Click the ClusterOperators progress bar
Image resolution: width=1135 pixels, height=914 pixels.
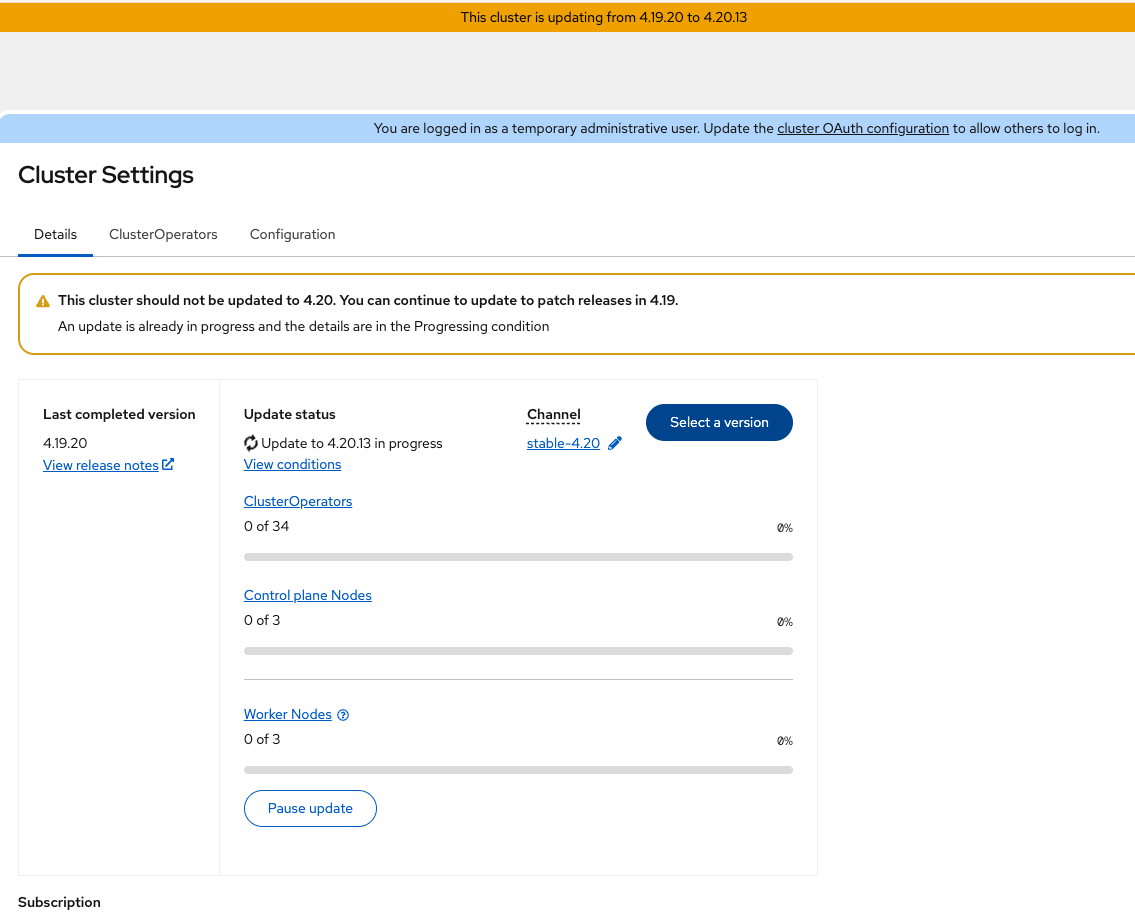click(518, 557)
